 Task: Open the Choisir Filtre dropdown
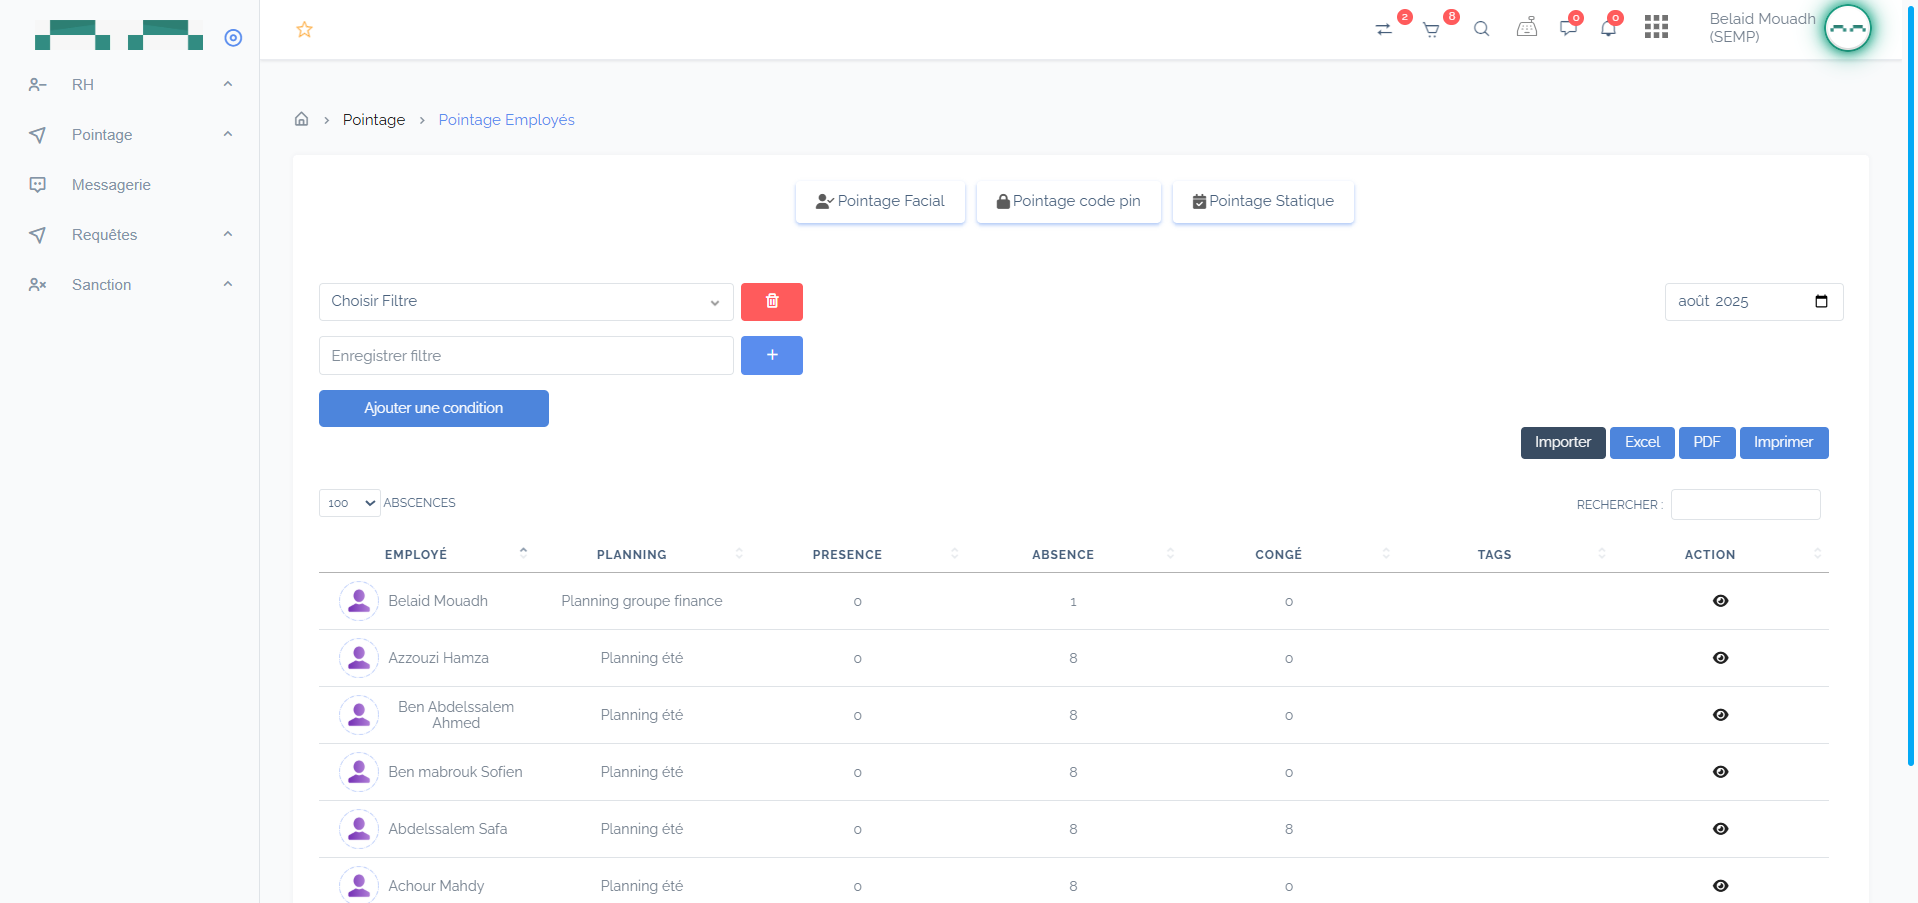click(526, 301)
